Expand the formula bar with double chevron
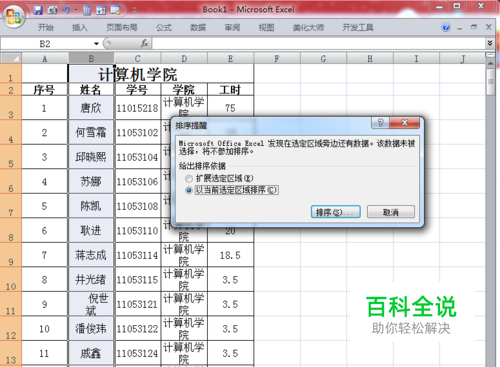 click(x=490, y=43)
